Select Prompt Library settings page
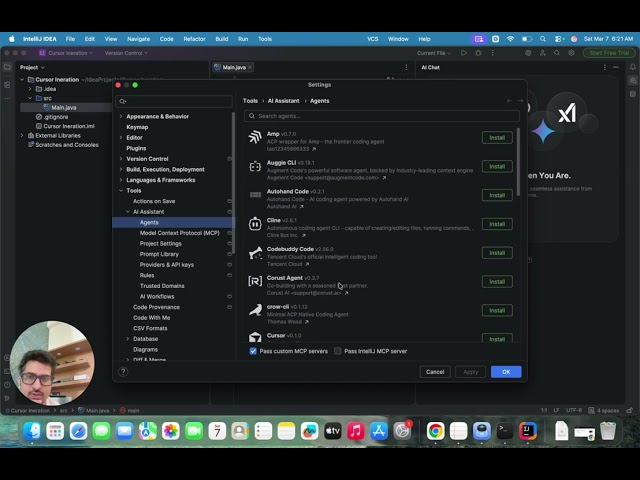 159,254
